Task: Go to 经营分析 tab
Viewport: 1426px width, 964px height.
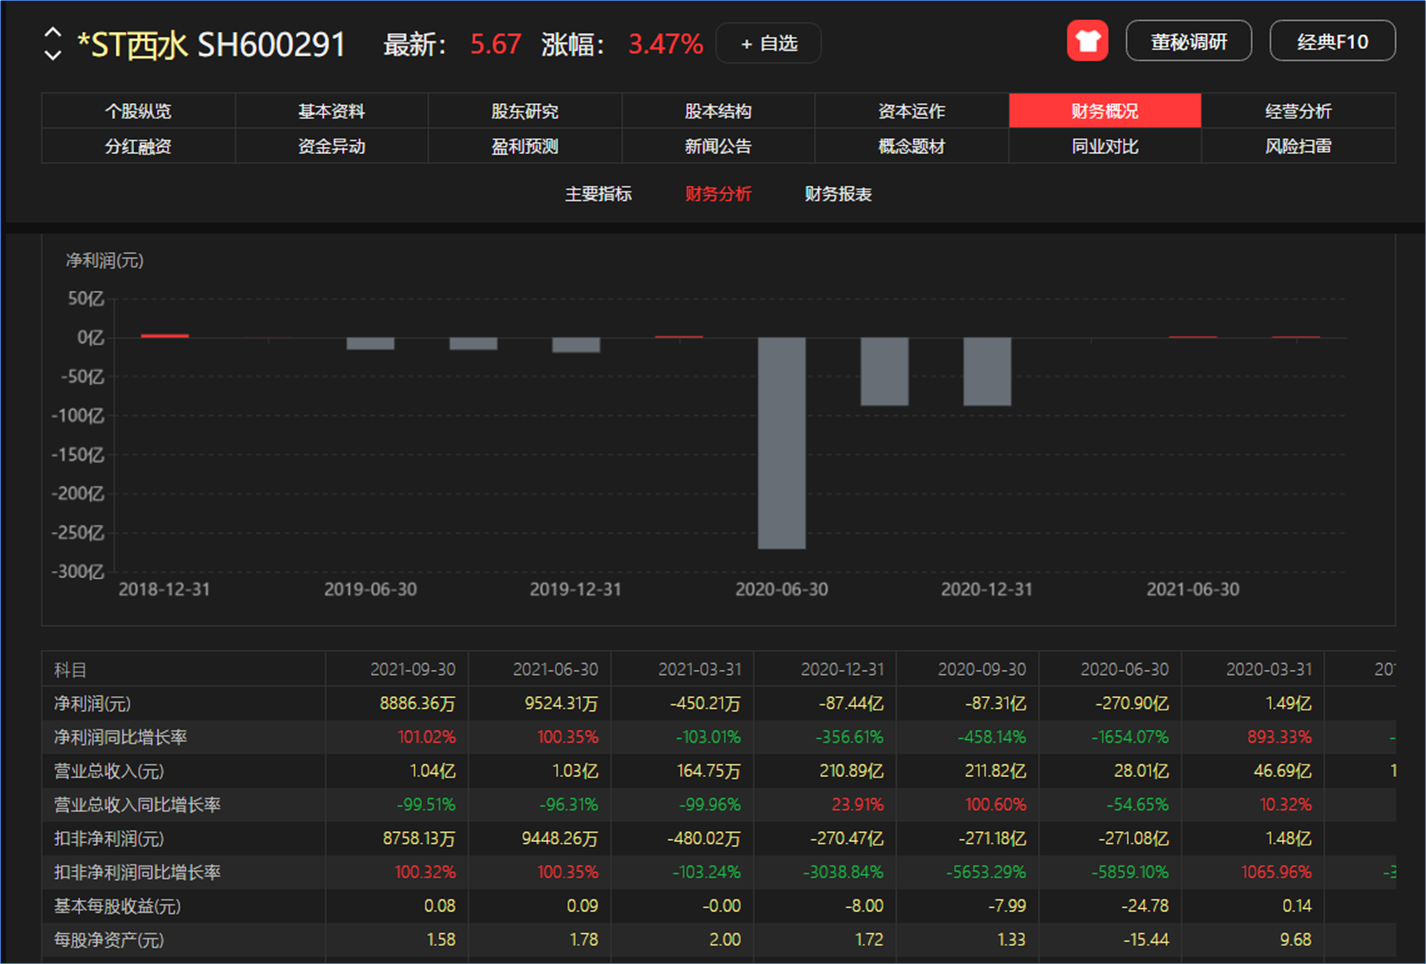Action: coord(1298,111)
